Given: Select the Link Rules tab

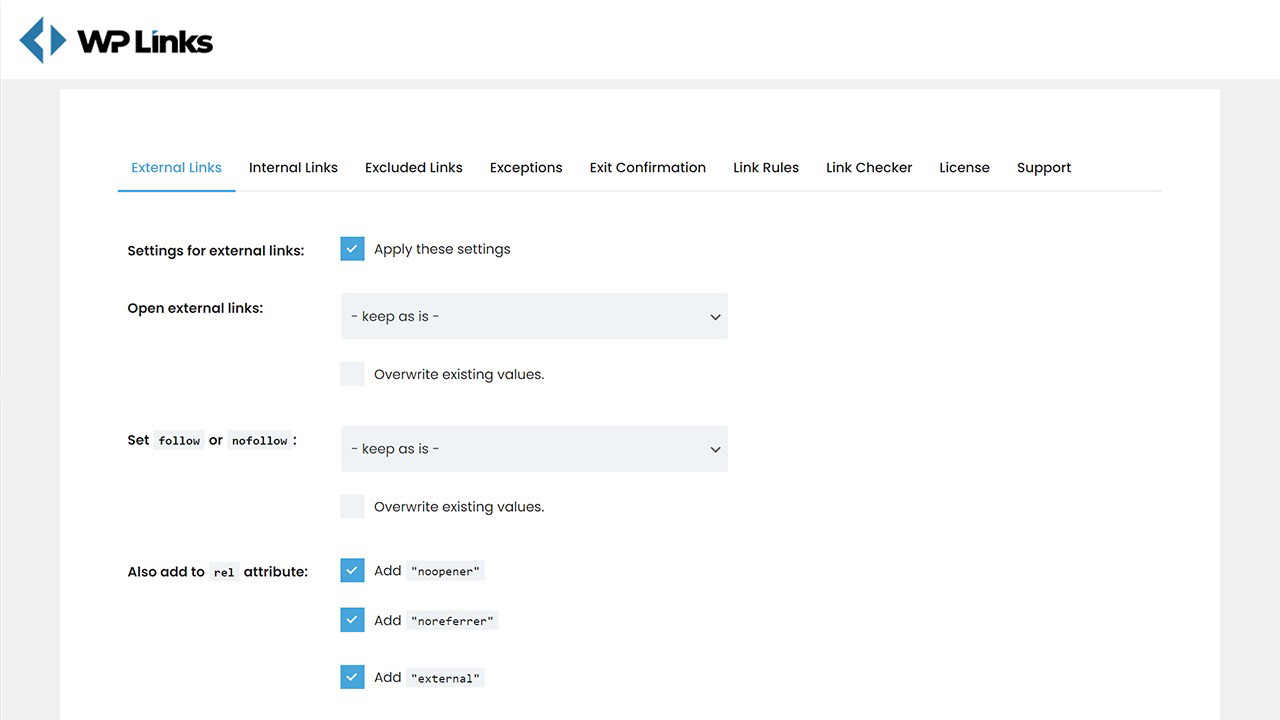Looking at the screenshot, I should click(765, 168).
